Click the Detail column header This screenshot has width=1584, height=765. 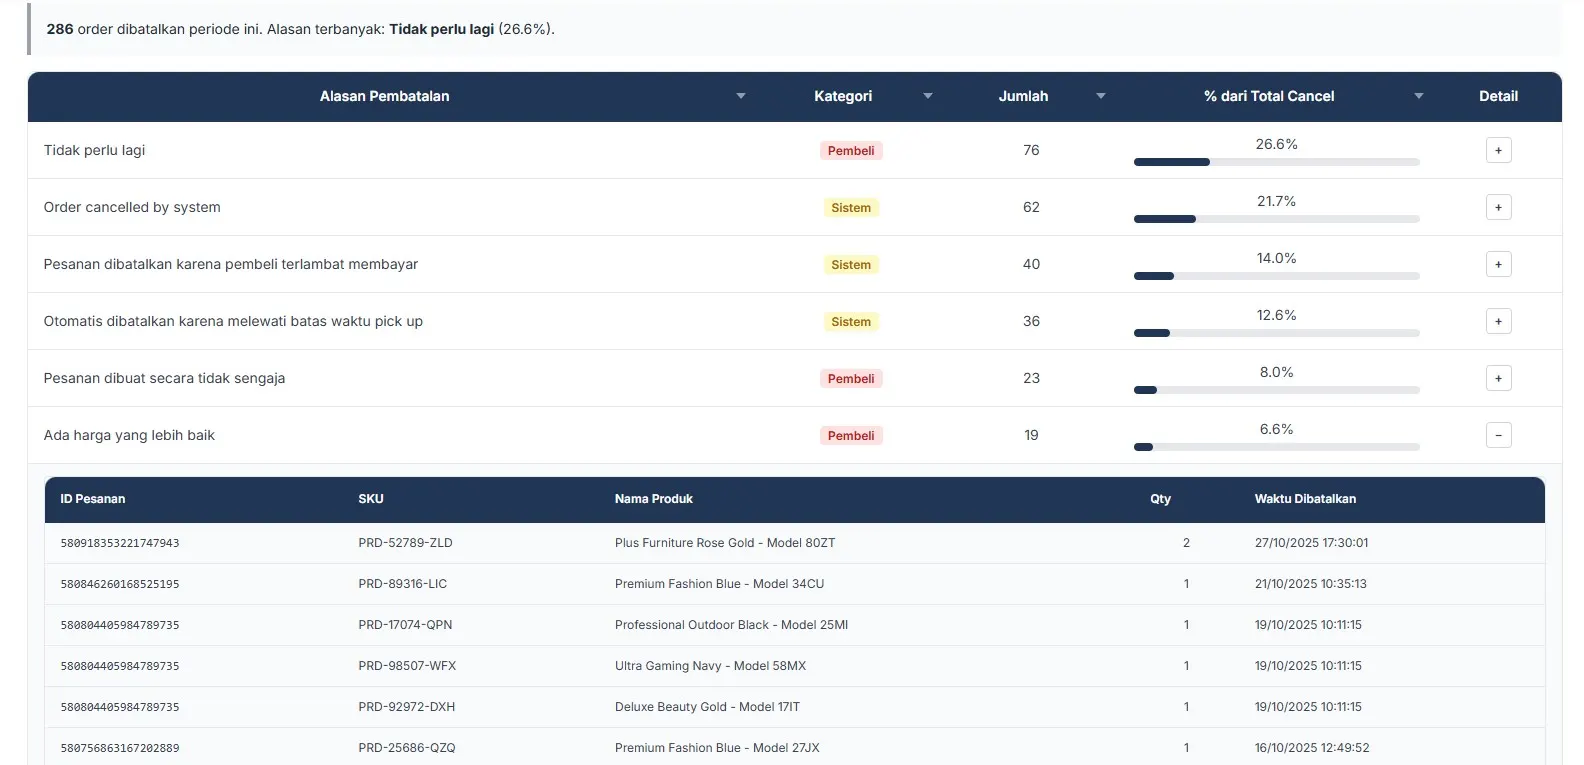click(1498, 96)
